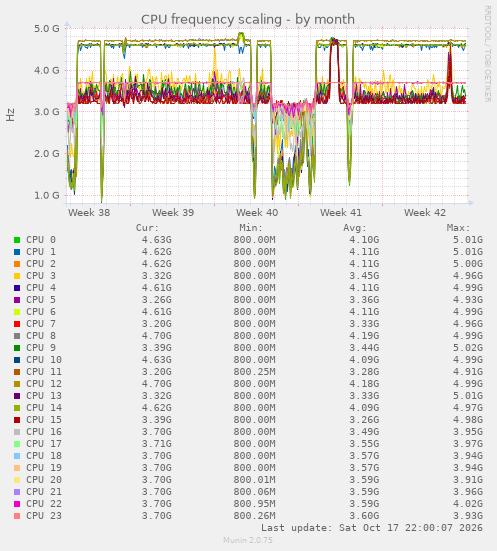
Task: Click CPU 11's minimum value 800.25M
Action: pos(254,372)
